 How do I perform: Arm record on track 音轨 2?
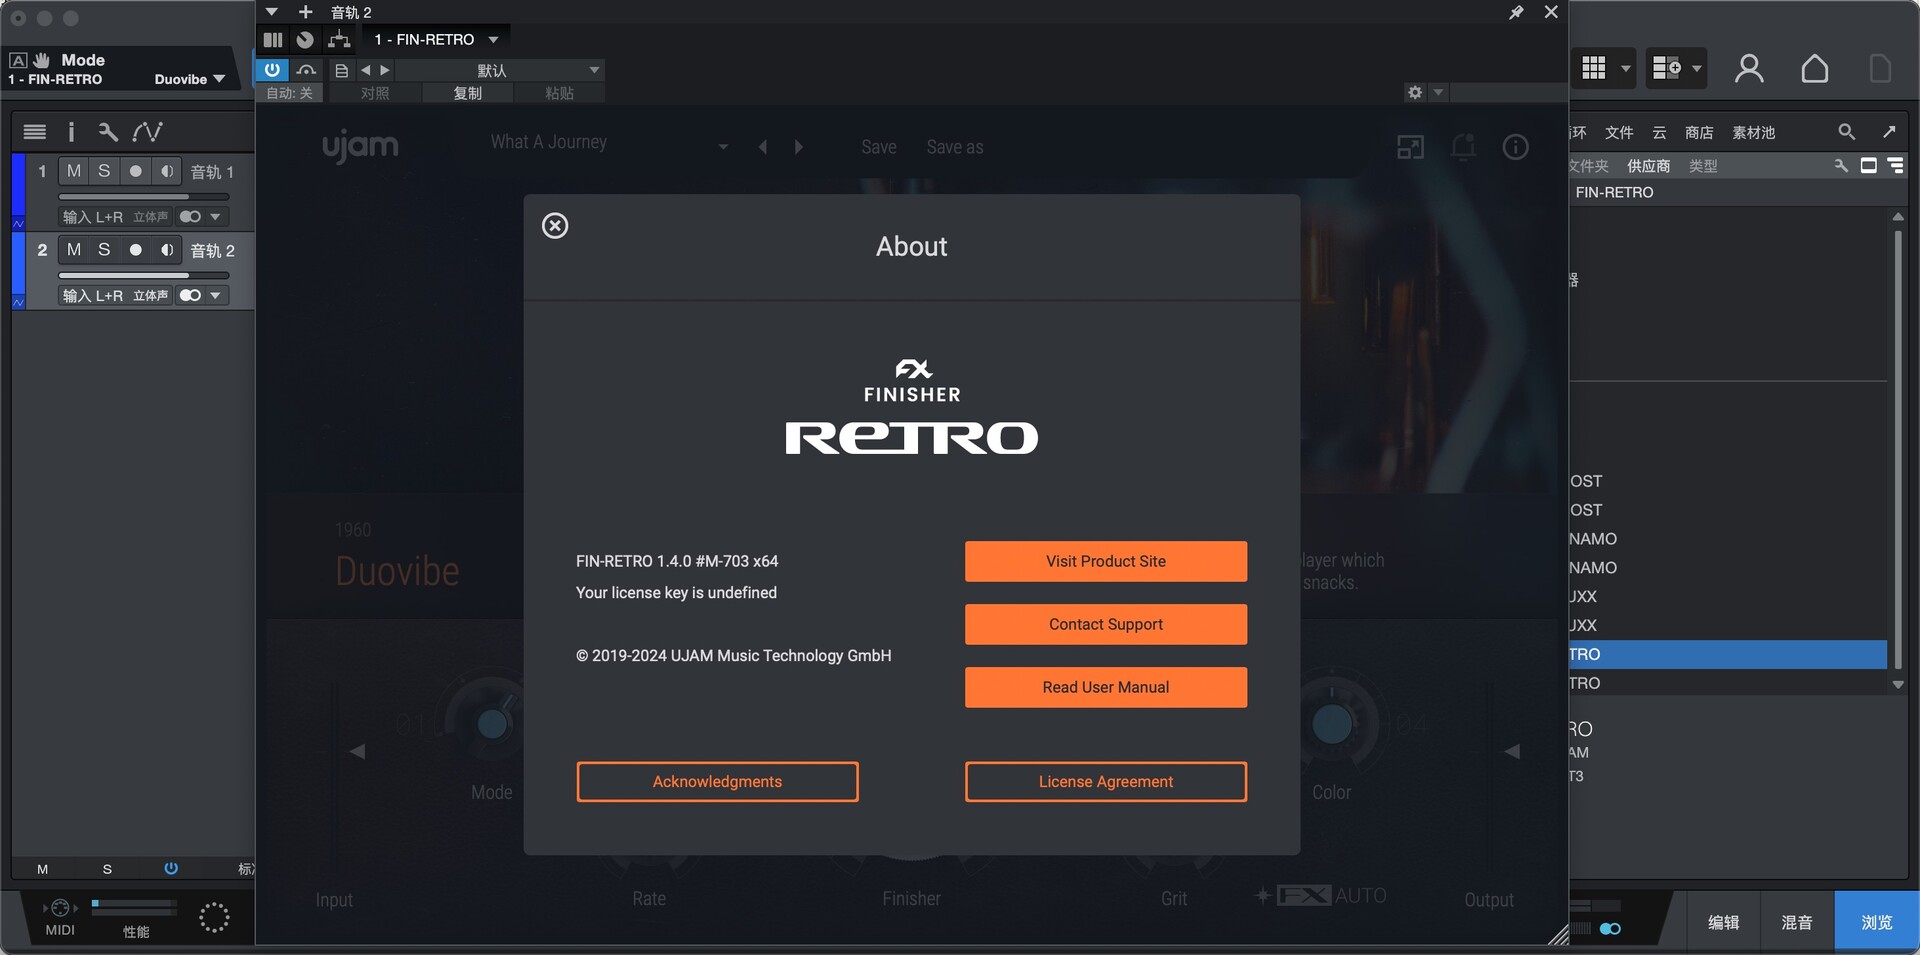point(136,249)
